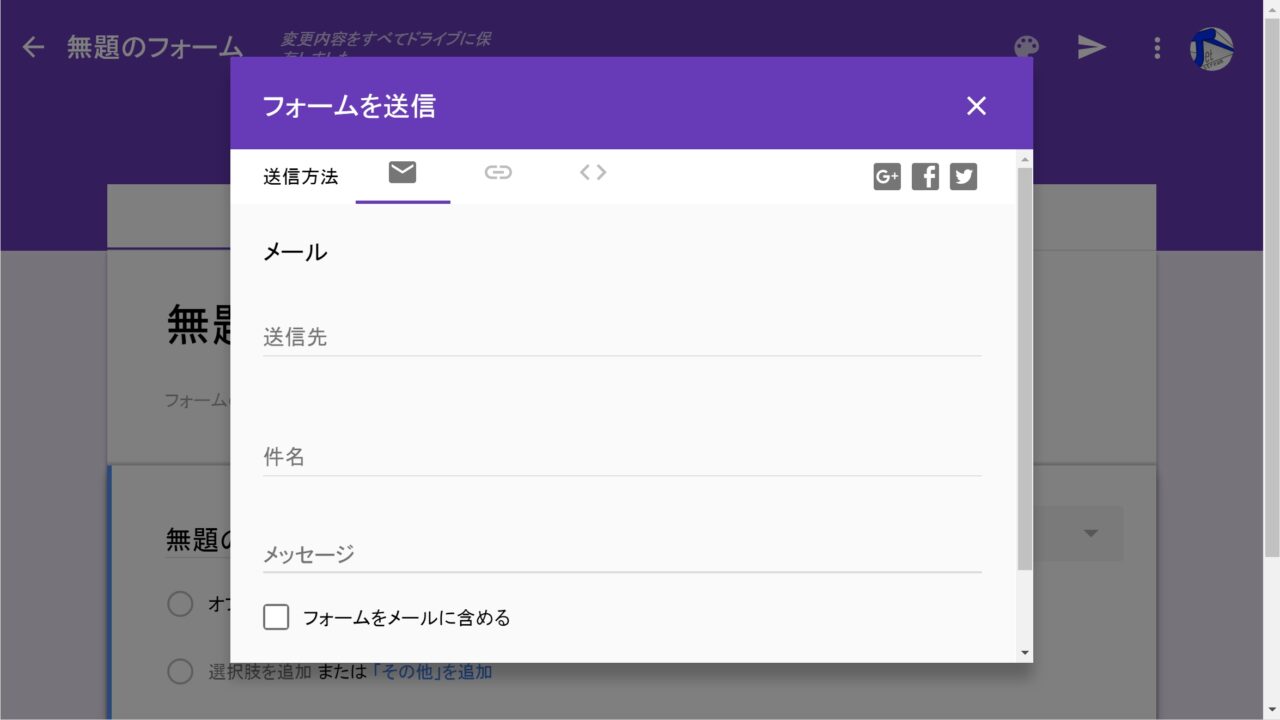Expand the question type dropdown arrow

click(x=1091, y=533)
